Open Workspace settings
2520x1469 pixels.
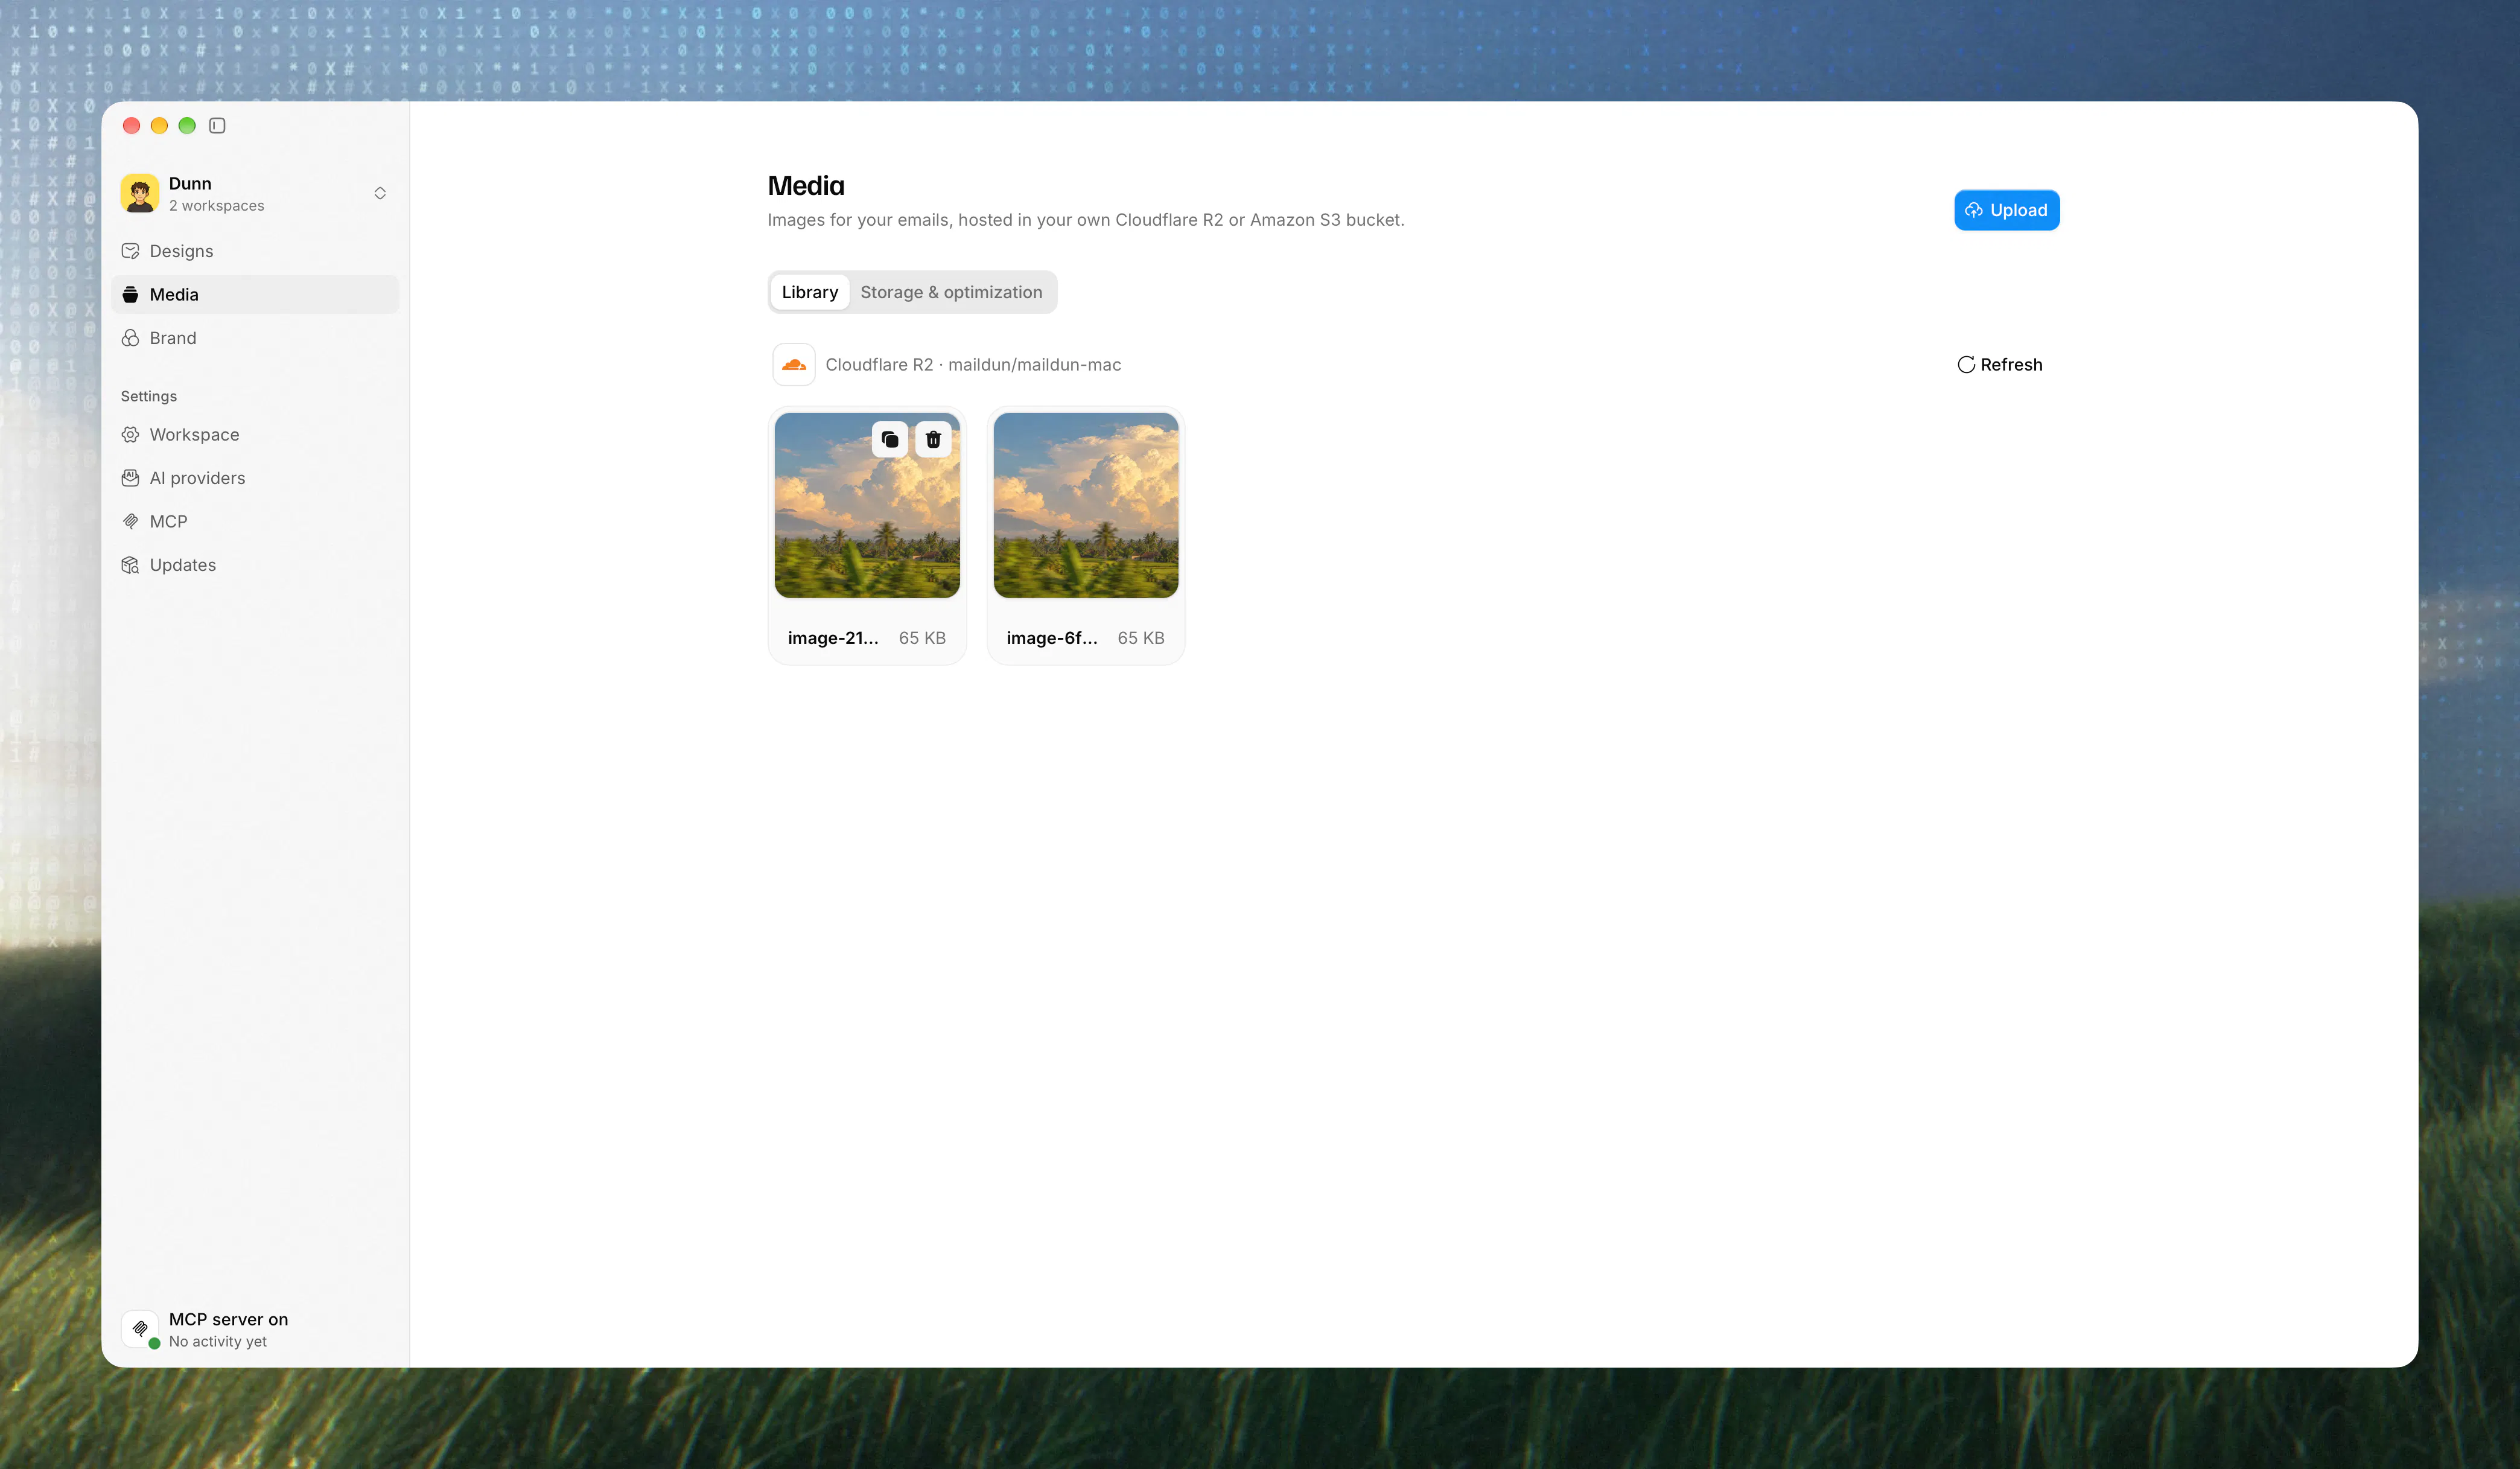tap(255, 435)
